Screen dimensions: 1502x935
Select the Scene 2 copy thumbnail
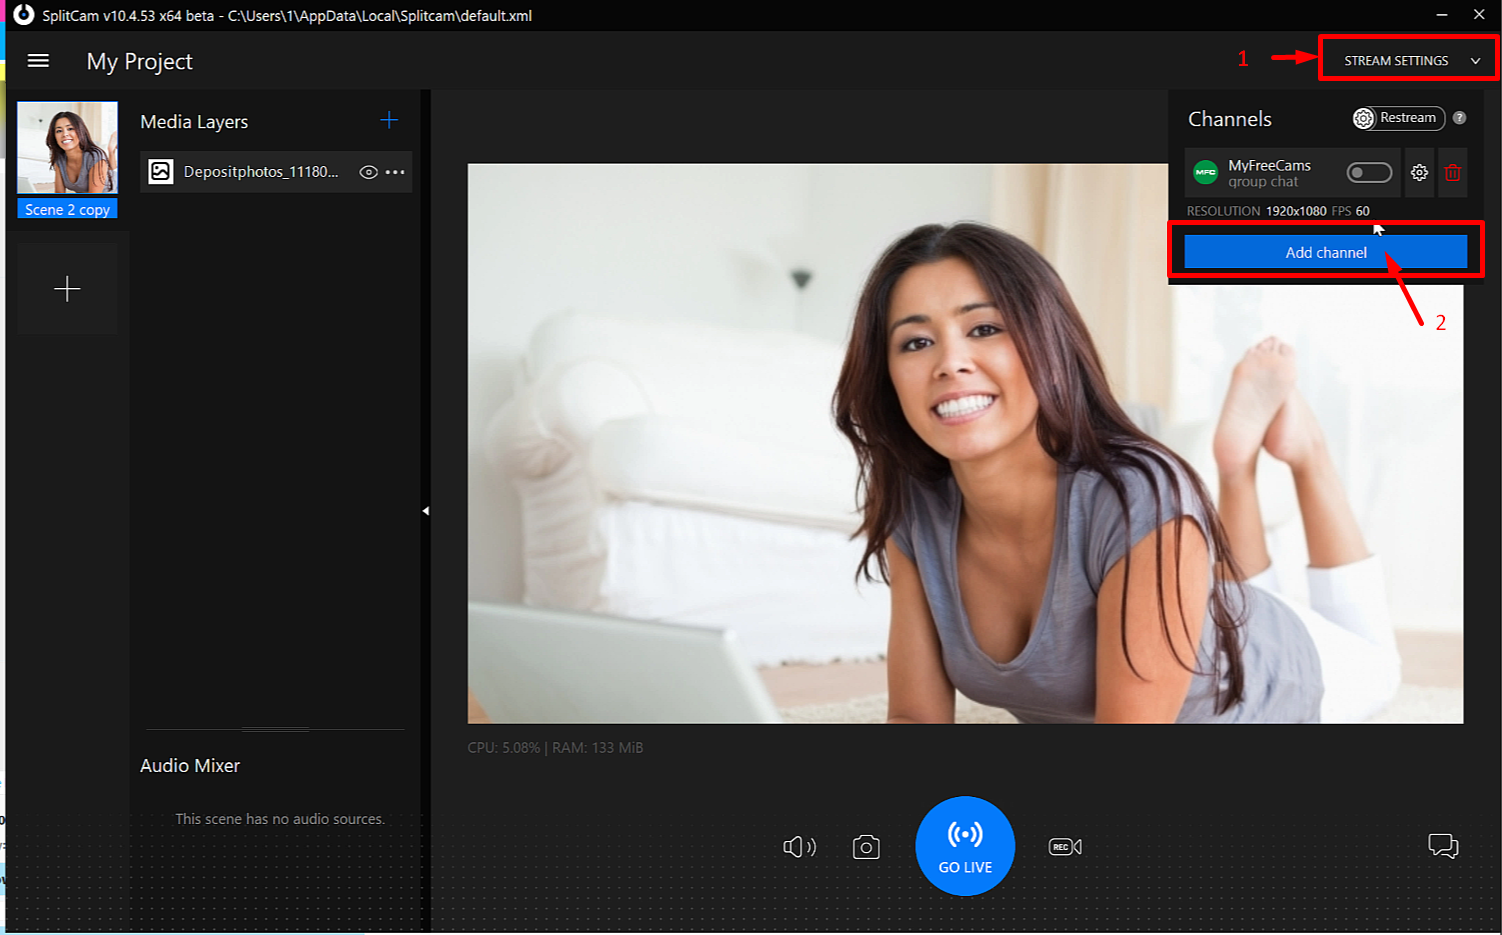point(67,148)
